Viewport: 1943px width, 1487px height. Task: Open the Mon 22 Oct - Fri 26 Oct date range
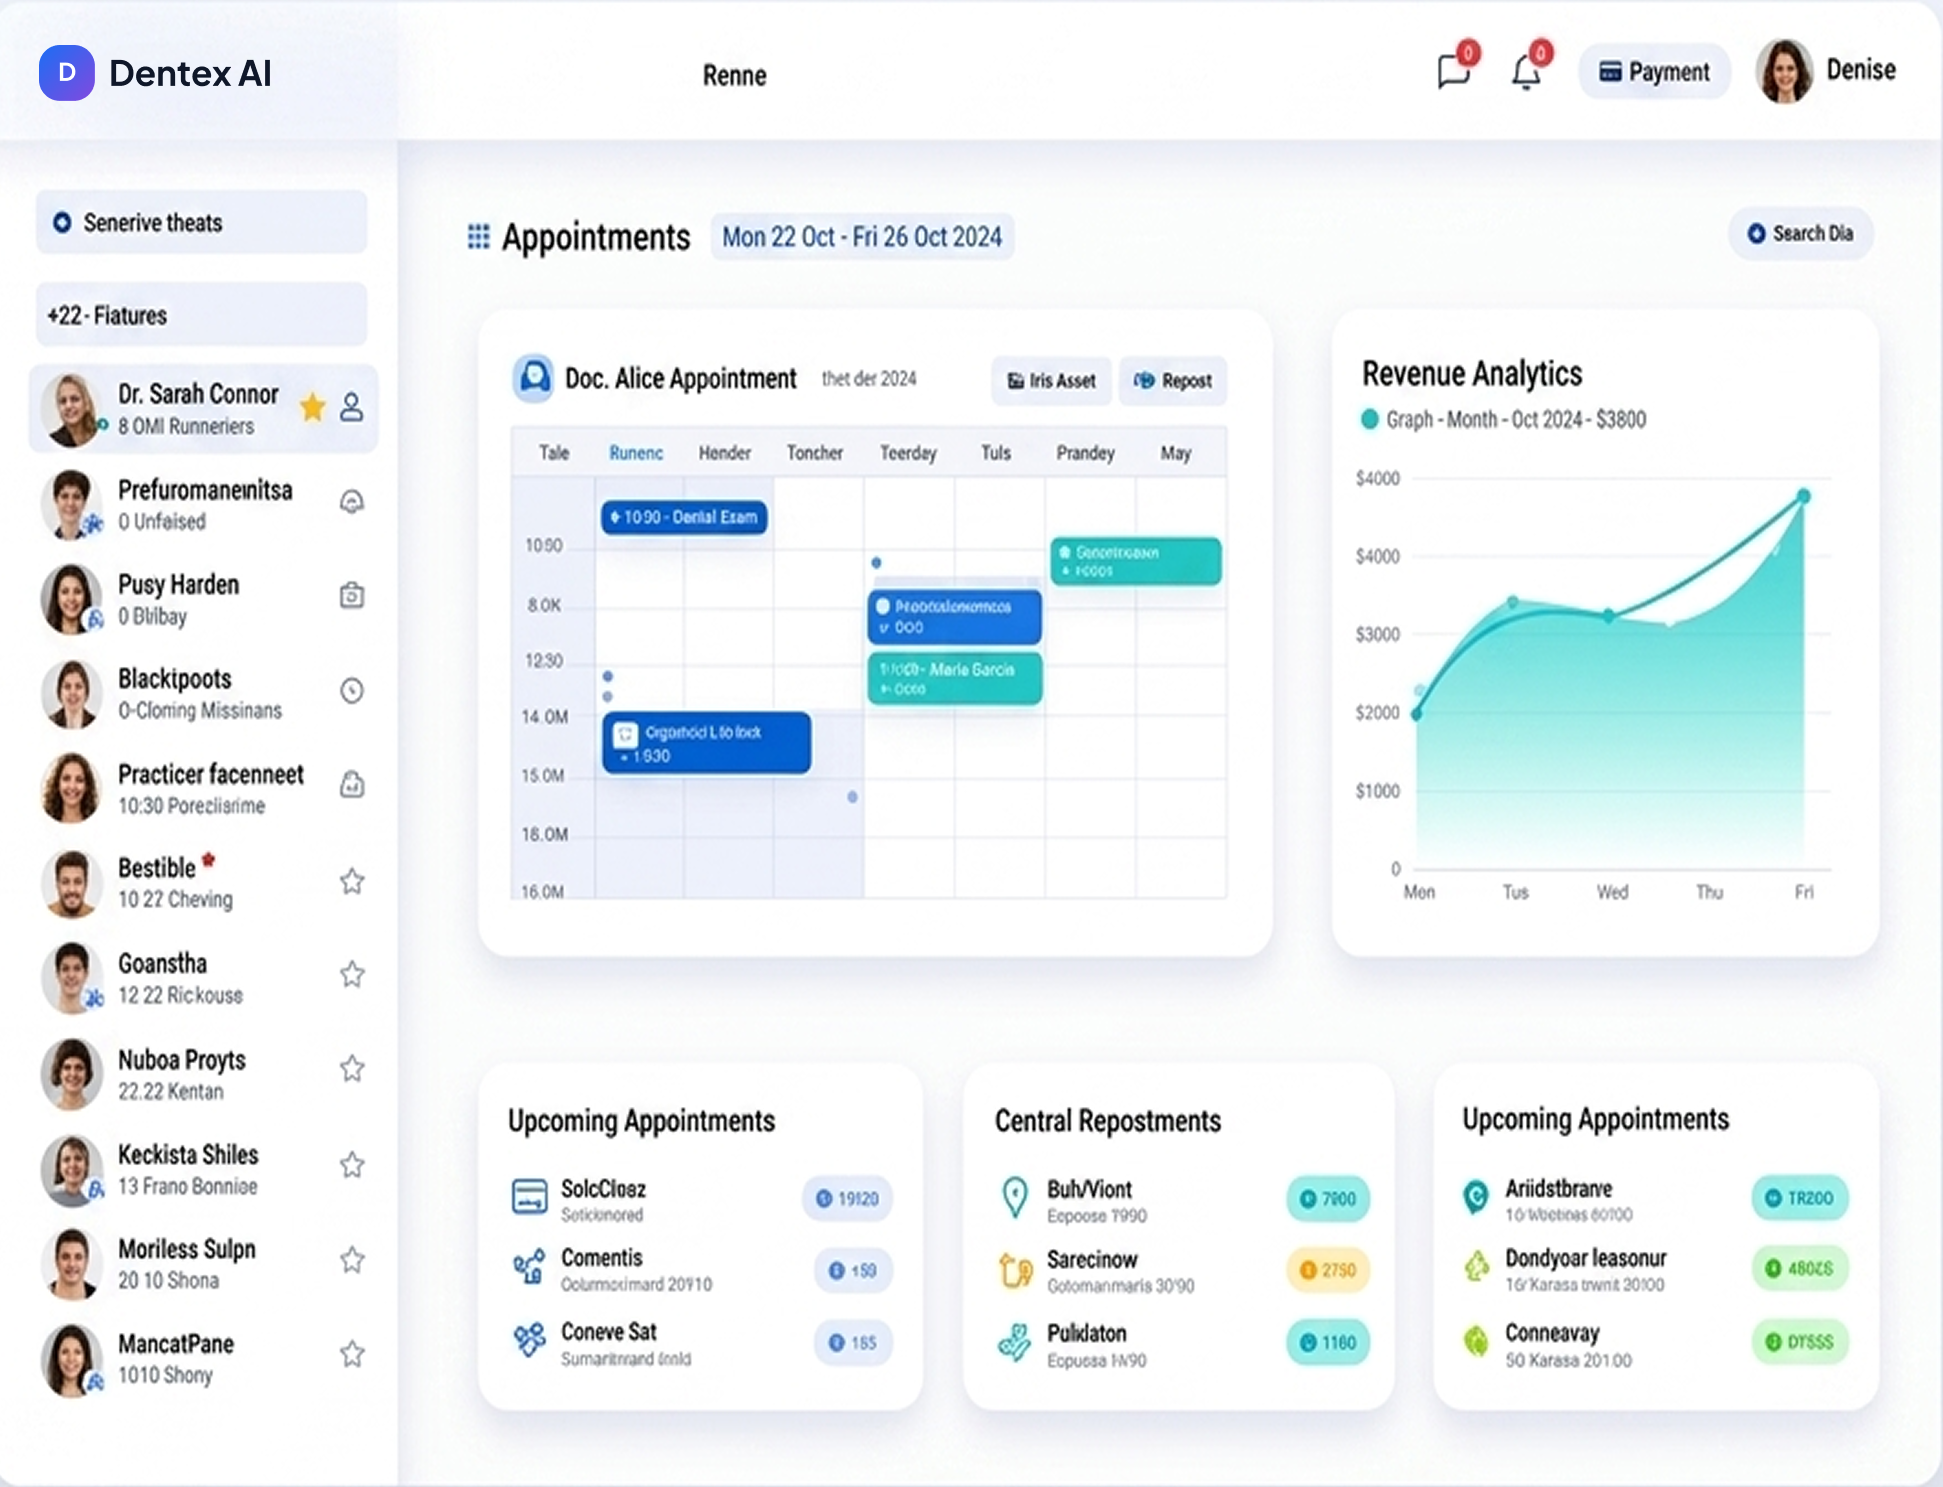click(862, 237)
